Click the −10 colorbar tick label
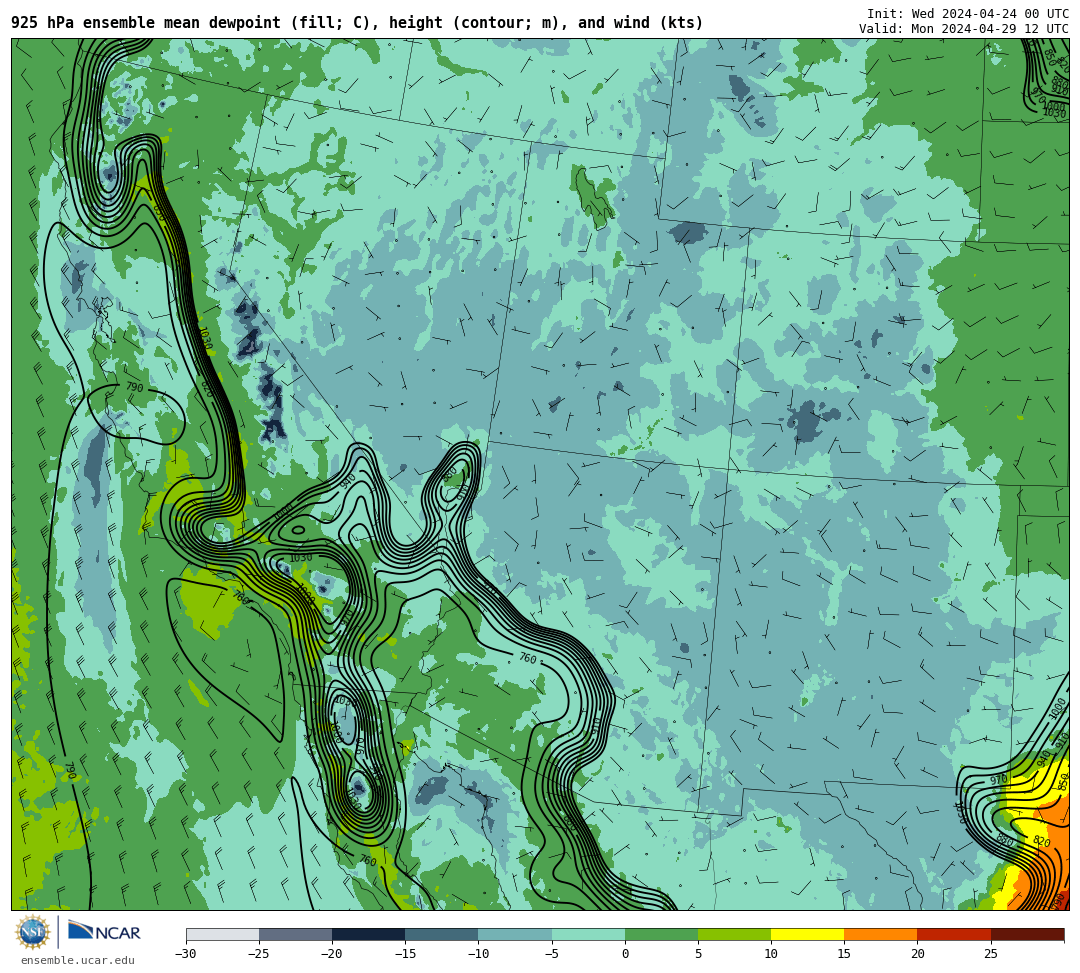The image size is (1080, 973). tap(478, 954)
